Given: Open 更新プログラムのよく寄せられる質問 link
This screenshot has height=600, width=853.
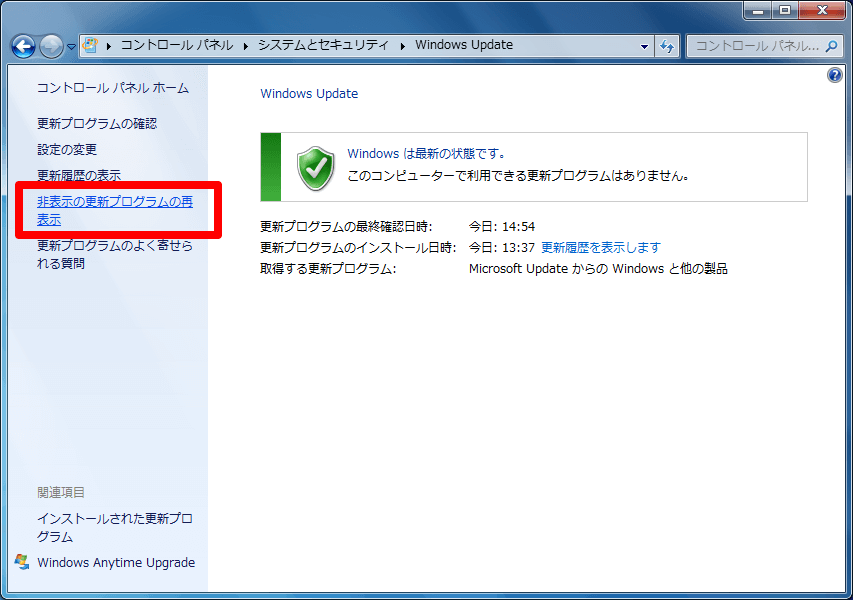Looking at the screenshot, I should point(115,254).
